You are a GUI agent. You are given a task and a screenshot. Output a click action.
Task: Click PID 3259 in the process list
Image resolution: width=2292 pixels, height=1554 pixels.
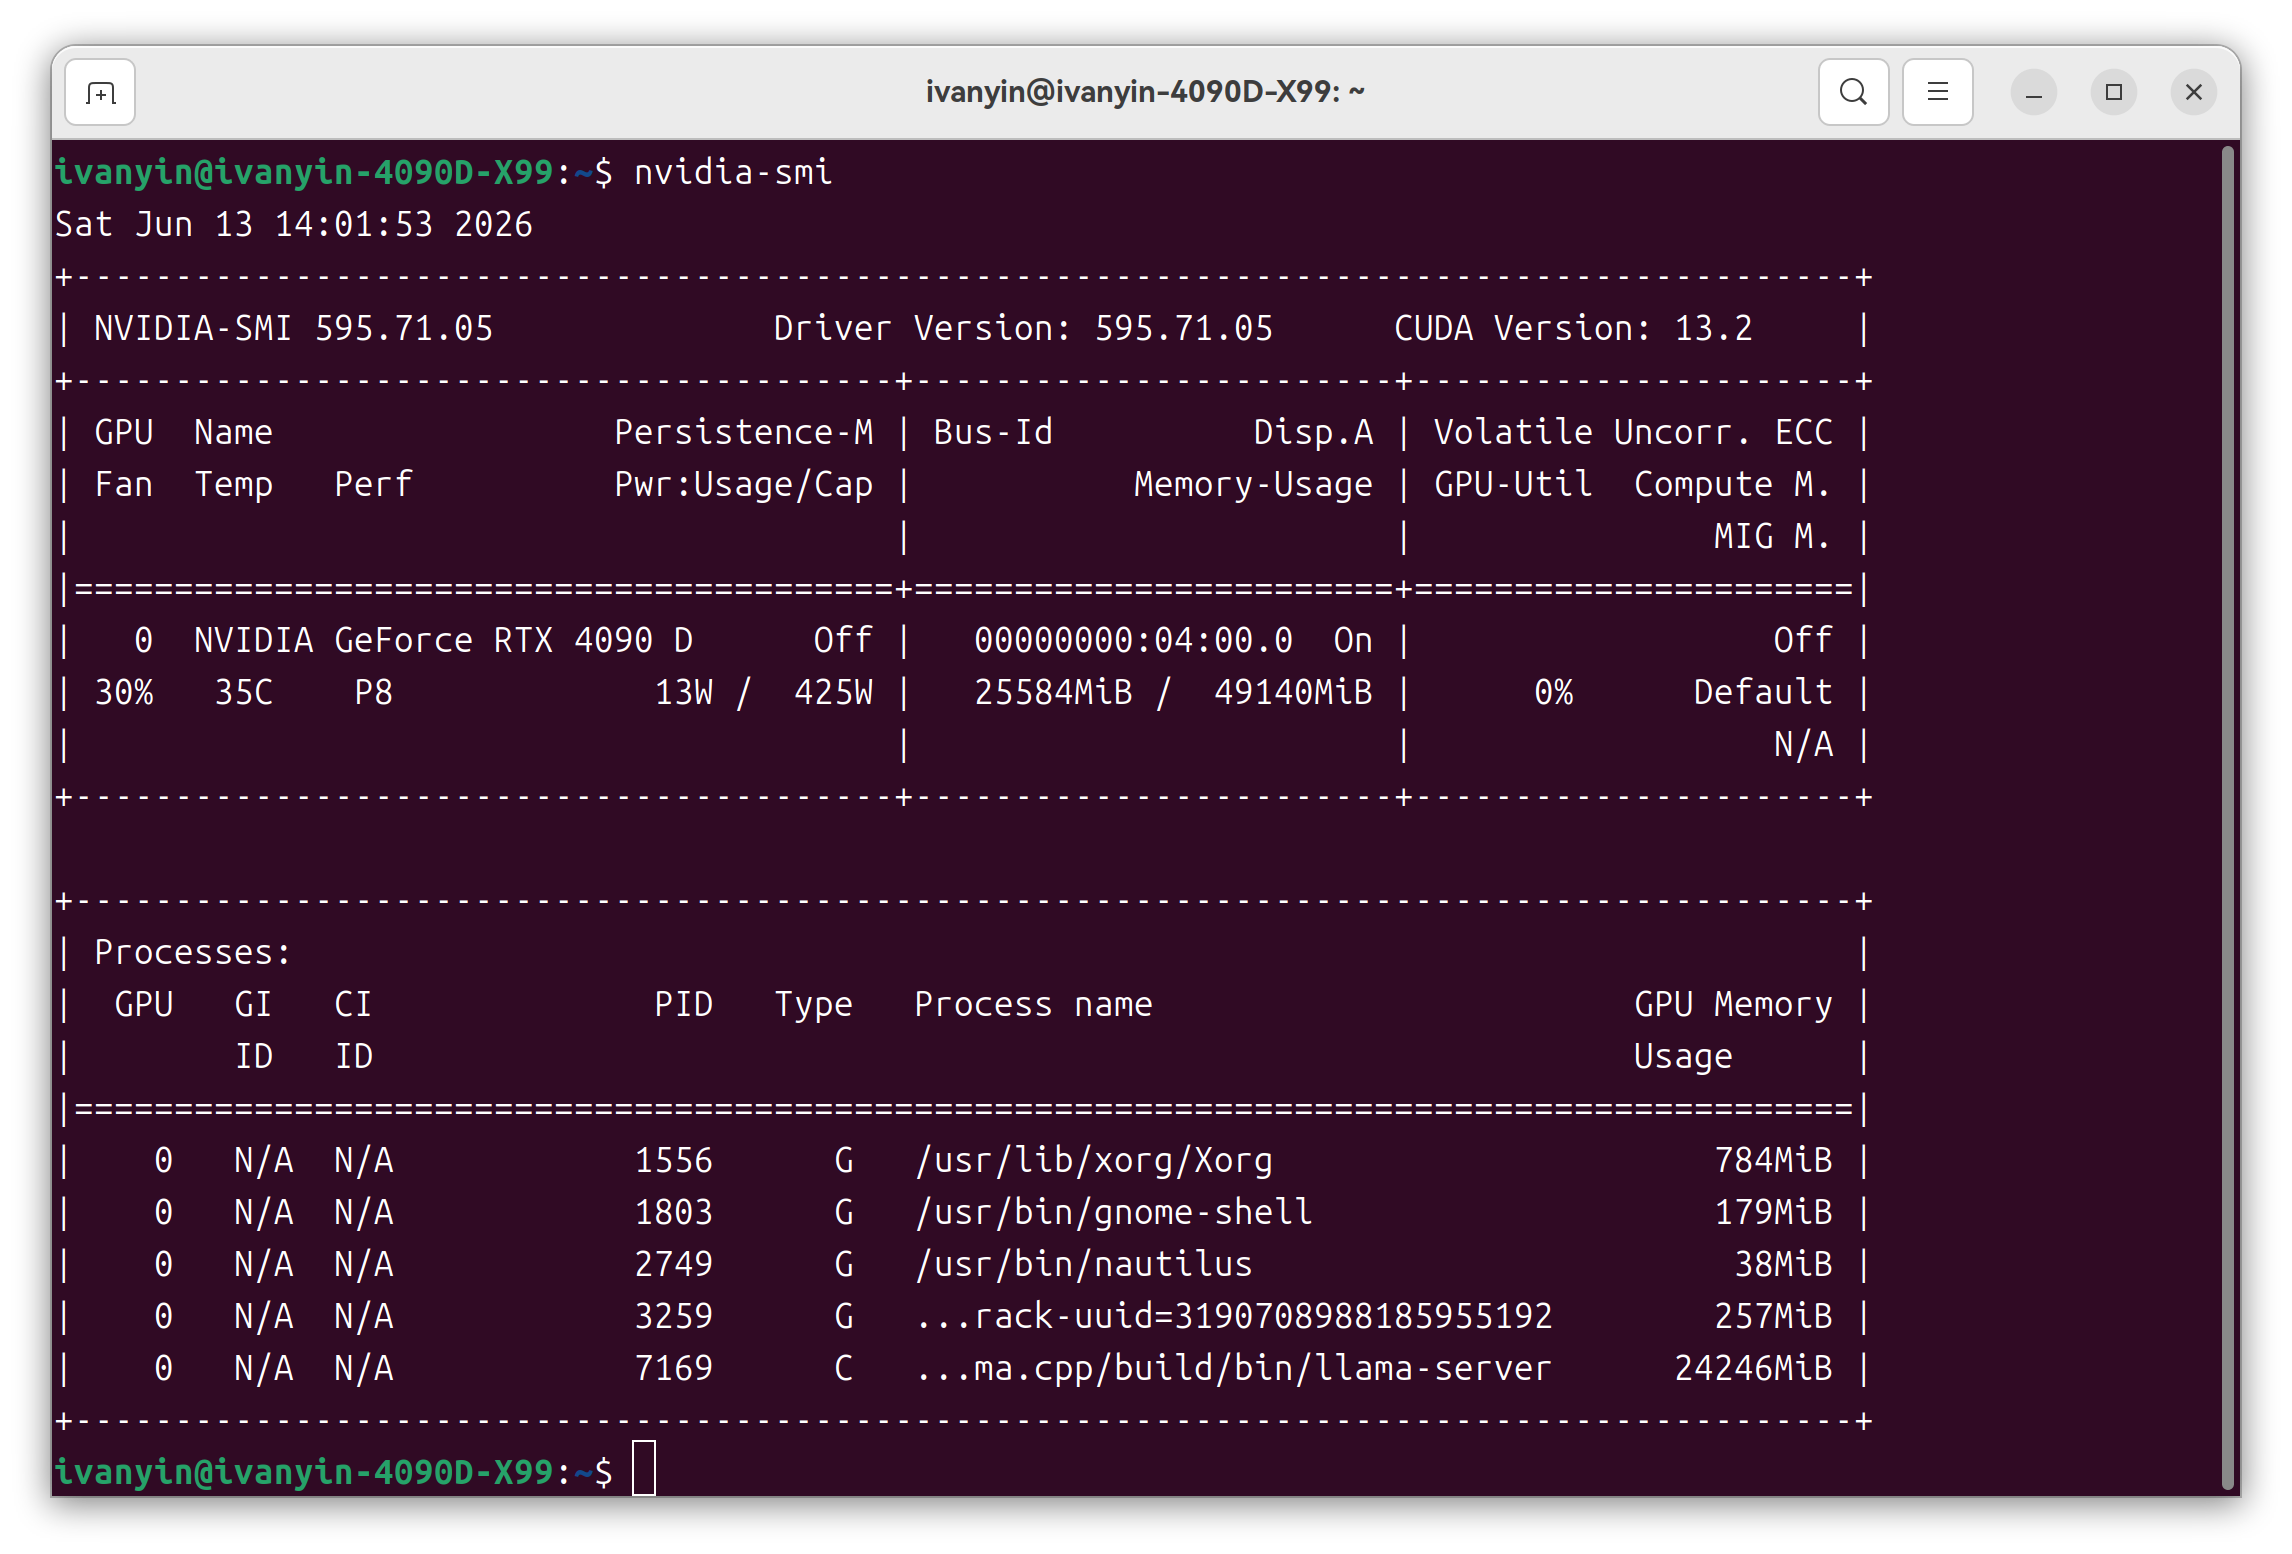(674, 1316)
